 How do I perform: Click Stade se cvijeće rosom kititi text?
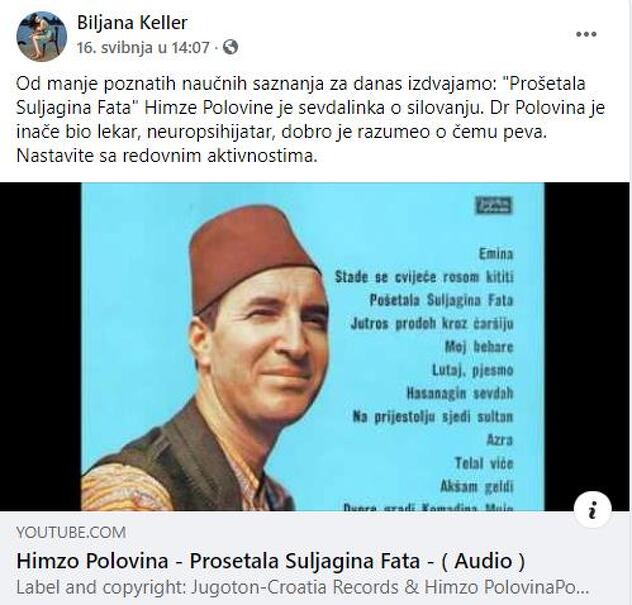[424, 277]
